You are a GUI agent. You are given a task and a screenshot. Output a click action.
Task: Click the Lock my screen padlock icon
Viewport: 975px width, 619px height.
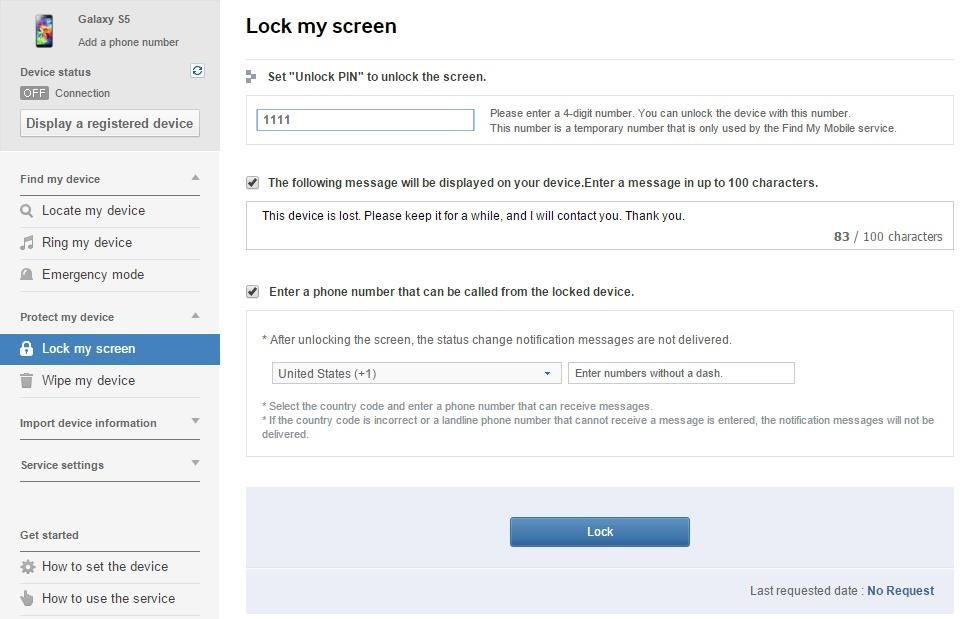point(26,348)
